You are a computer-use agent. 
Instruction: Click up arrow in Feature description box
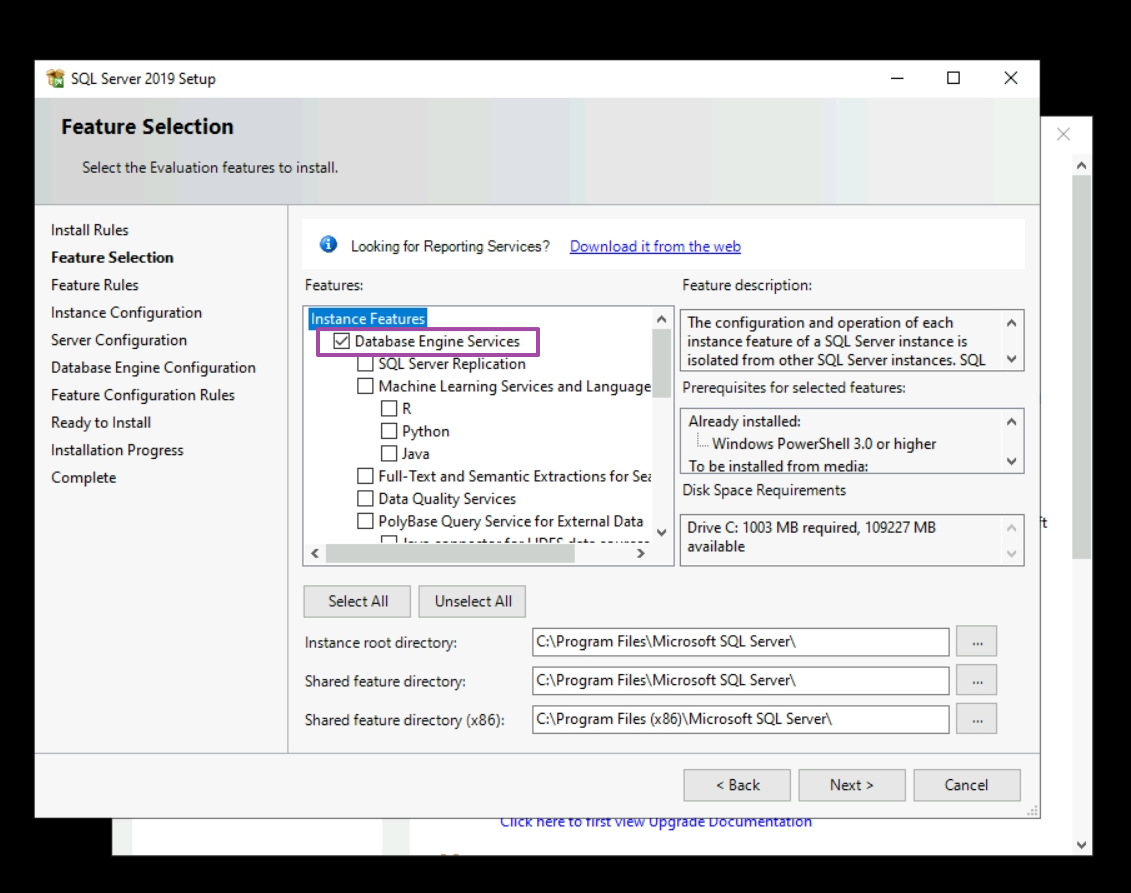(1011, 323)
